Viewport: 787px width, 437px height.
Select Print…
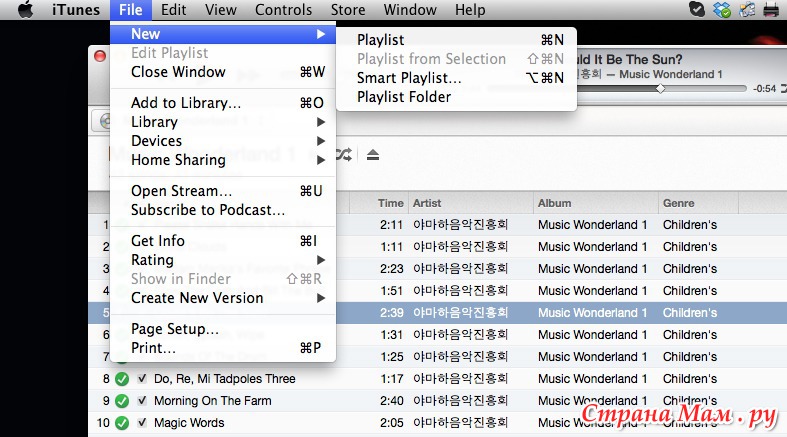click(x=223, y=348)
